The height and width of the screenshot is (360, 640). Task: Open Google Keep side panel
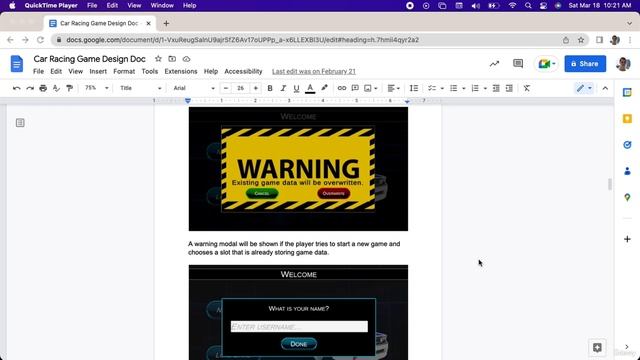(627, 119)
